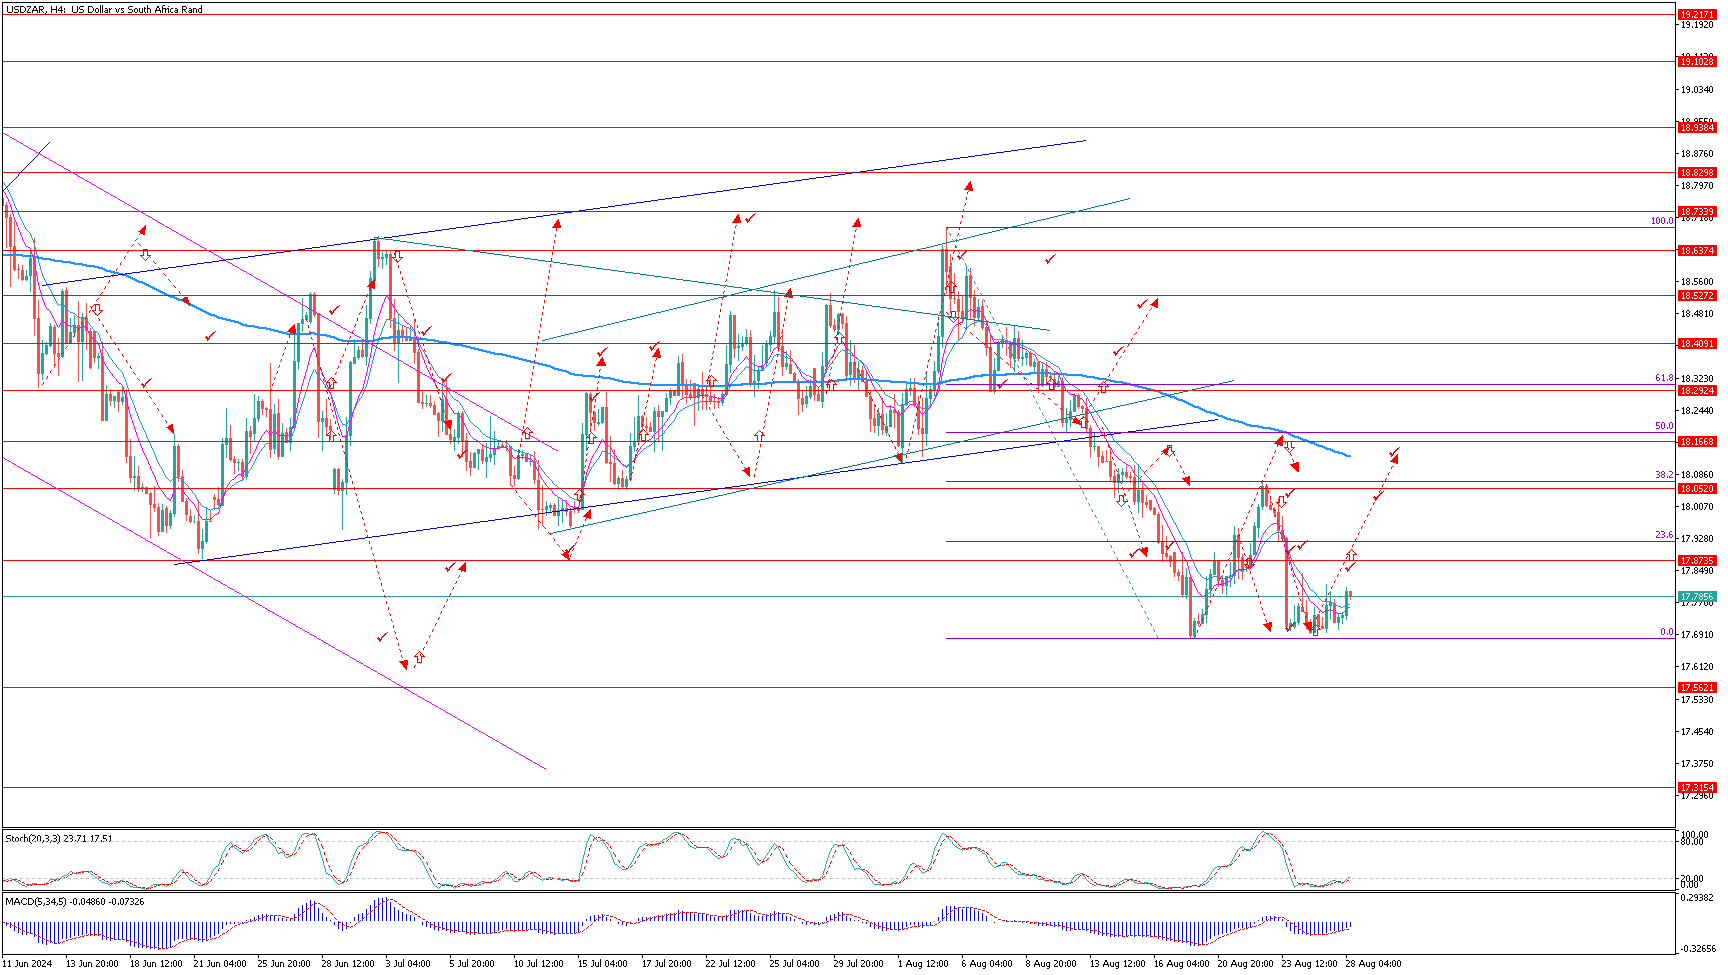Click the 22 Jul 12:00 time label
This screenshot has width=1728, height=975.
point(732,964)
